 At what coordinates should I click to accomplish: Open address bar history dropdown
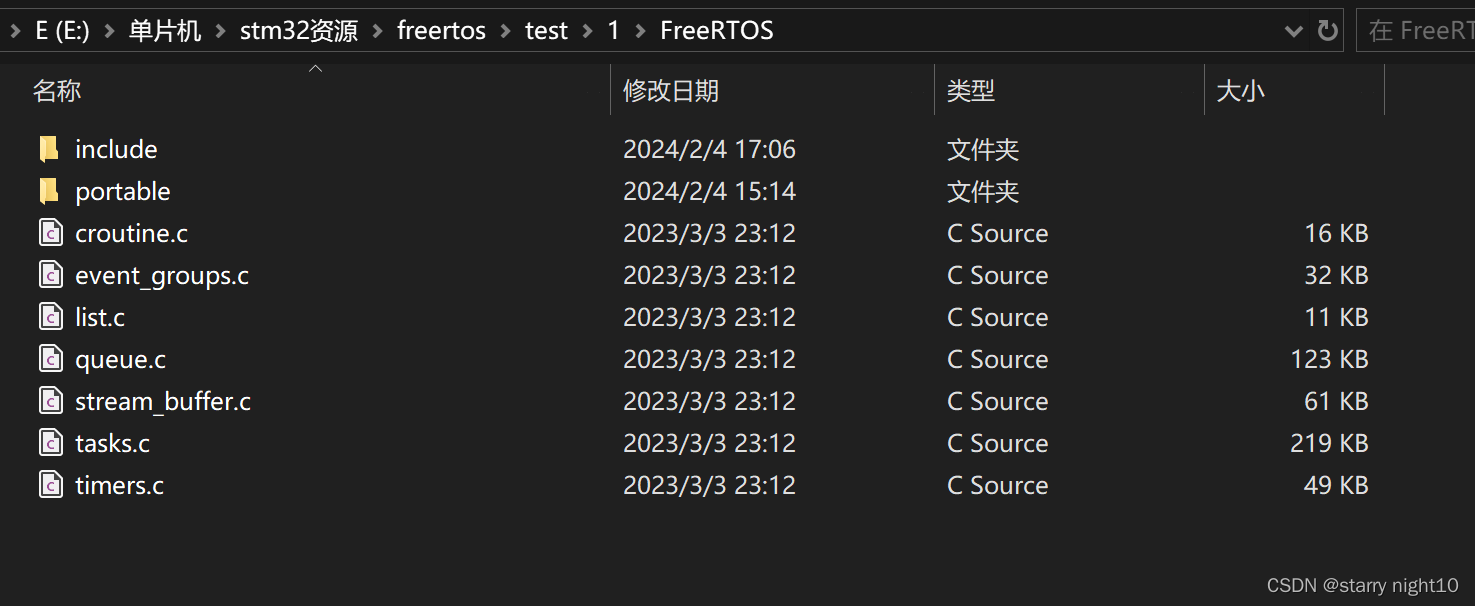tap(1293, 31)
